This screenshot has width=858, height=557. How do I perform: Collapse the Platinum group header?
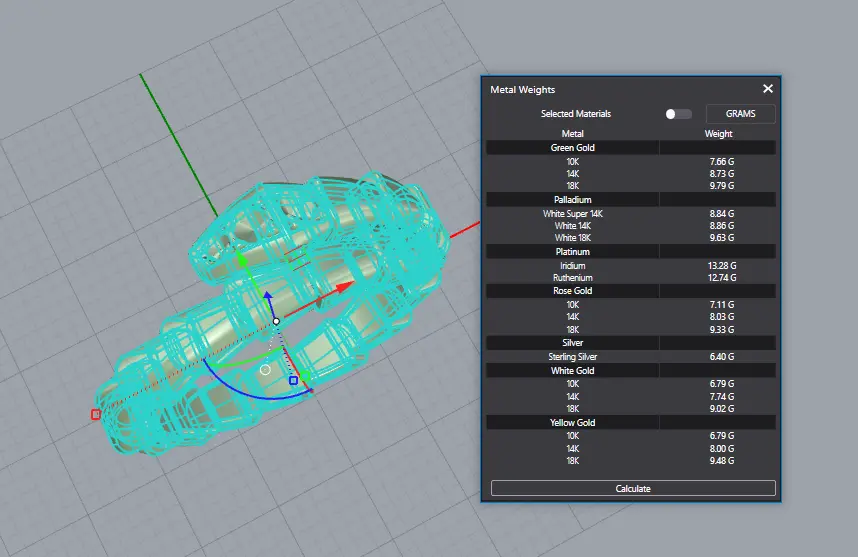point(573,252)
